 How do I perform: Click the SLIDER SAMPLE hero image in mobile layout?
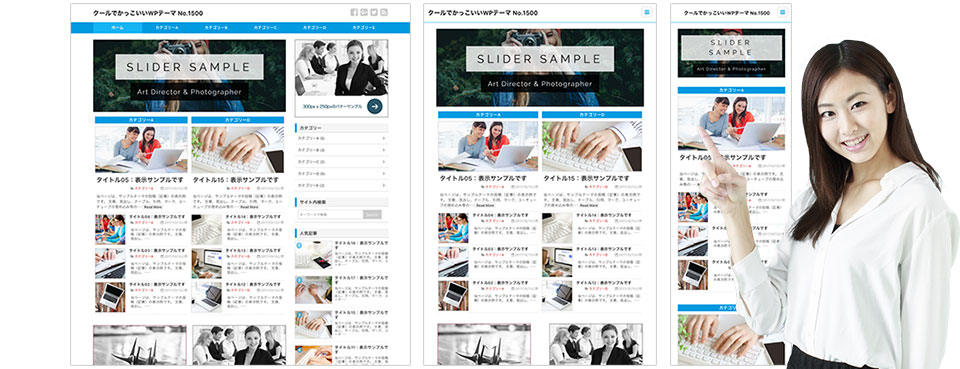point(731,53)
